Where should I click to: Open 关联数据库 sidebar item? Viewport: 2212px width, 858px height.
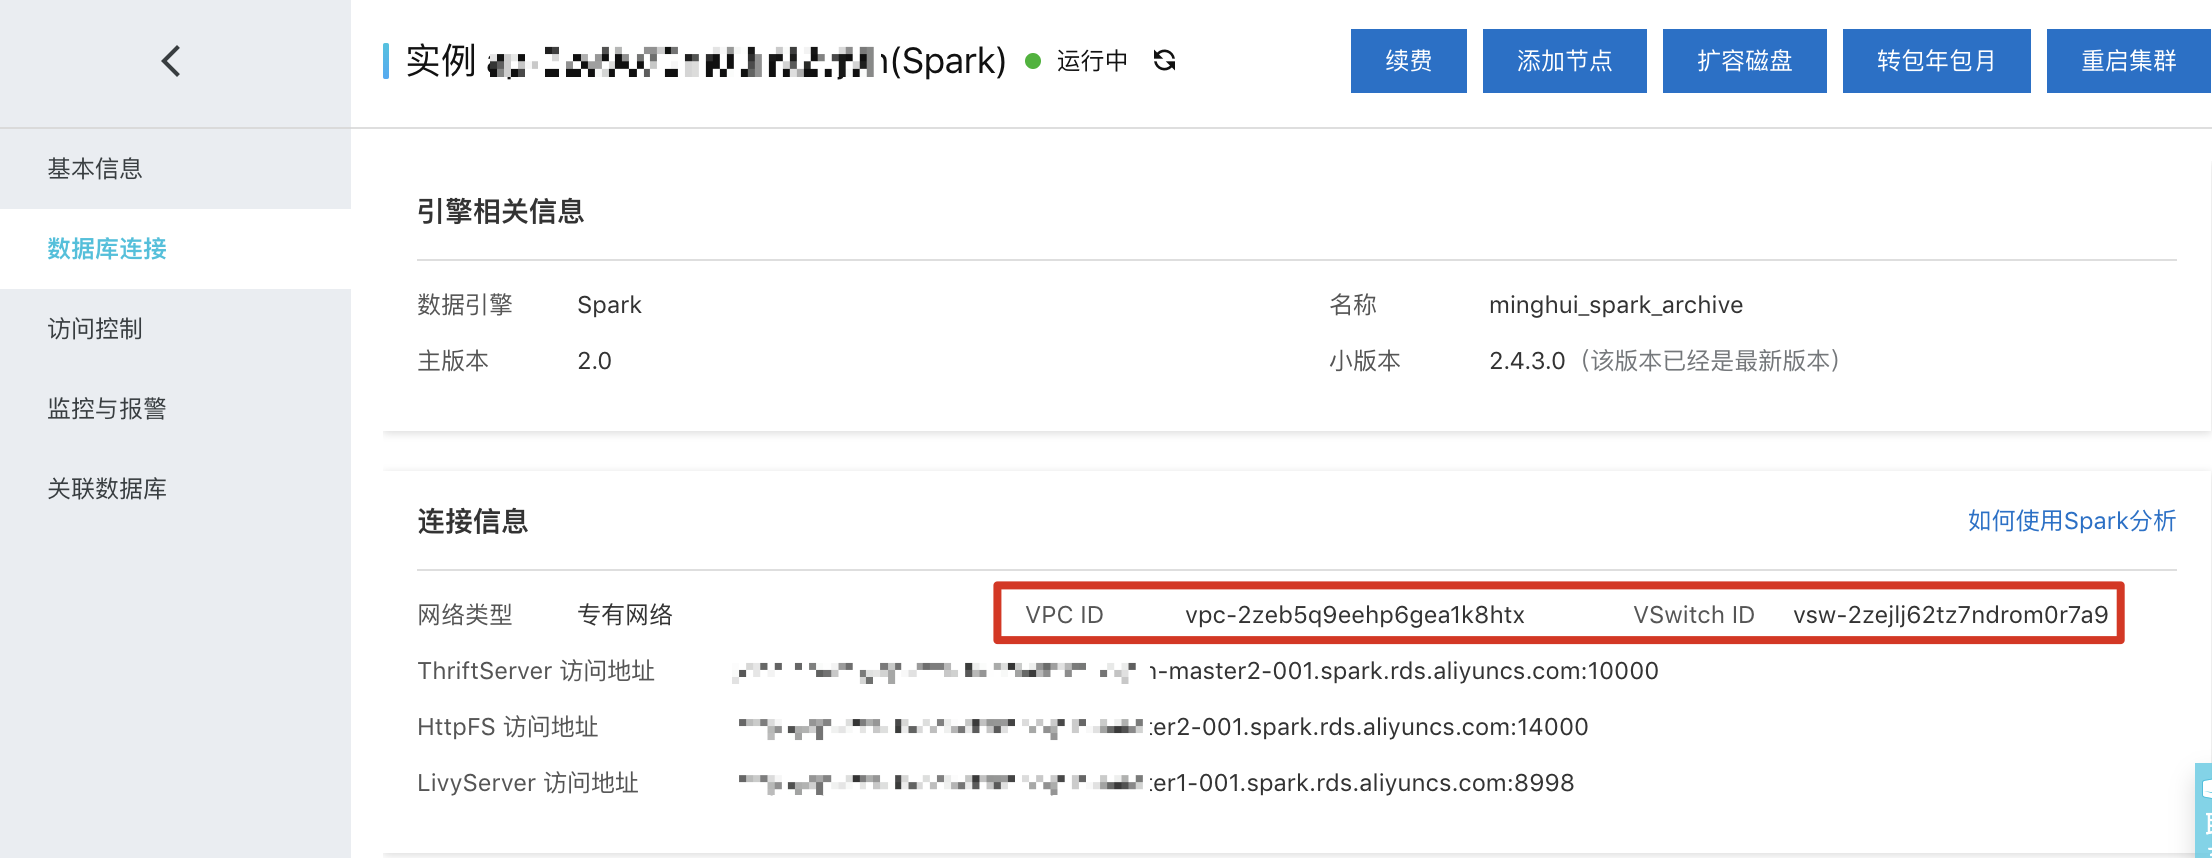click(175, 488)
